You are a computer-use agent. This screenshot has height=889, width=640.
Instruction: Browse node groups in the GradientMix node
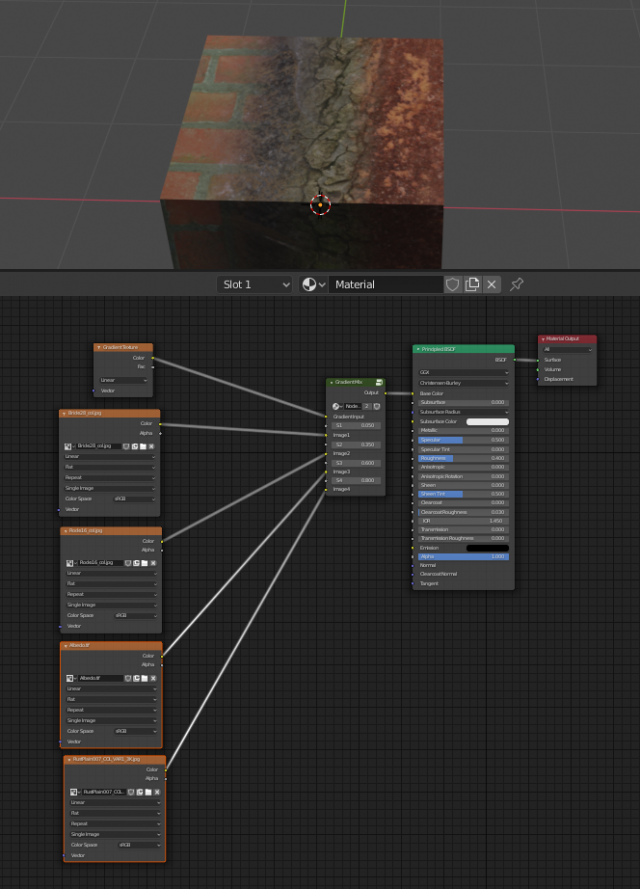coord(337,407)
